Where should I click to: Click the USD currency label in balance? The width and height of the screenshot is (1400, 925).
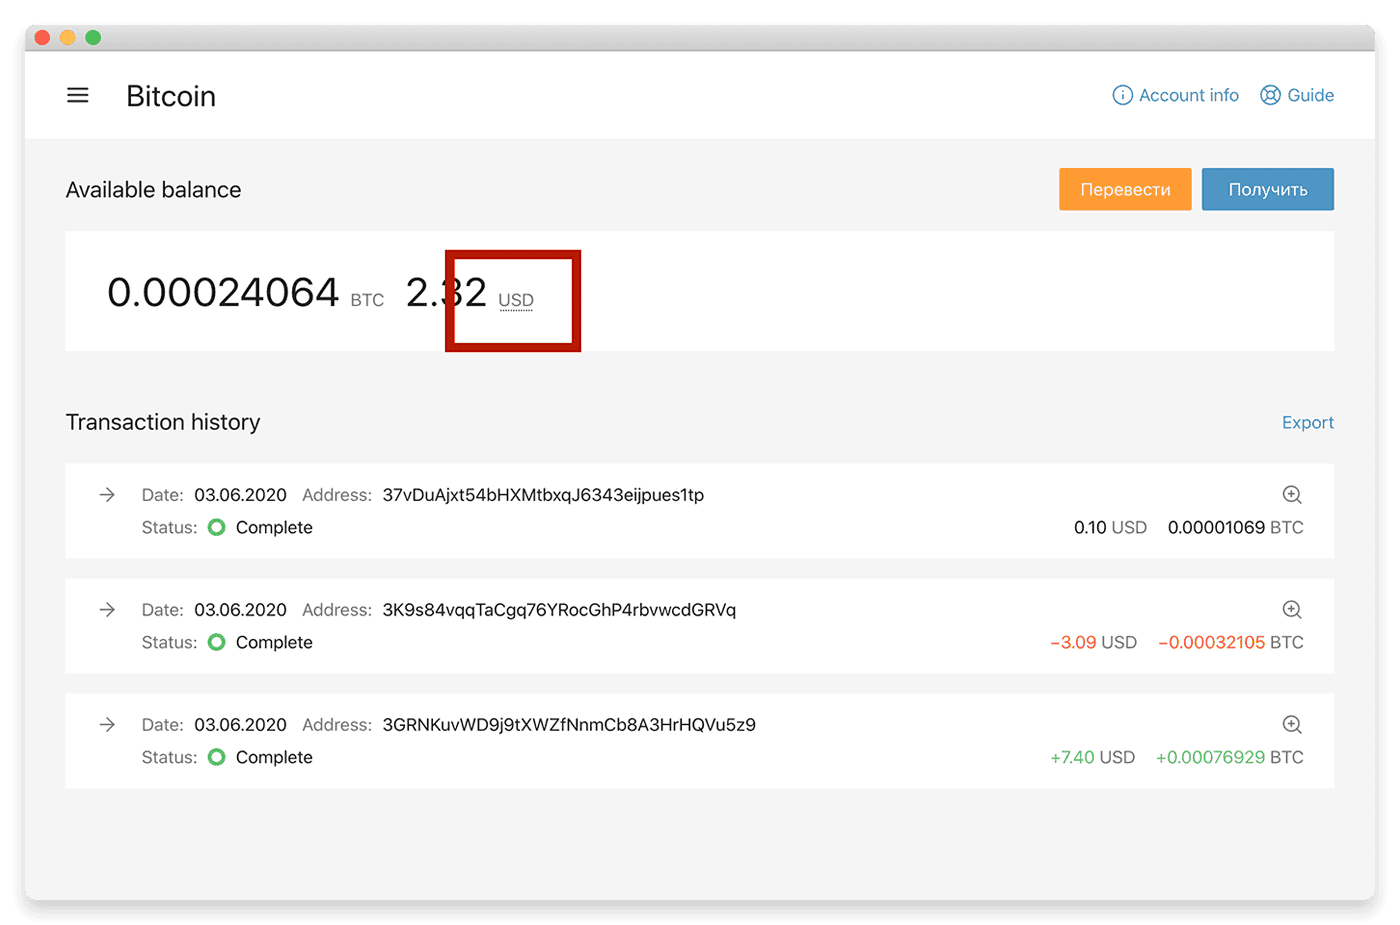pos(516,300)
